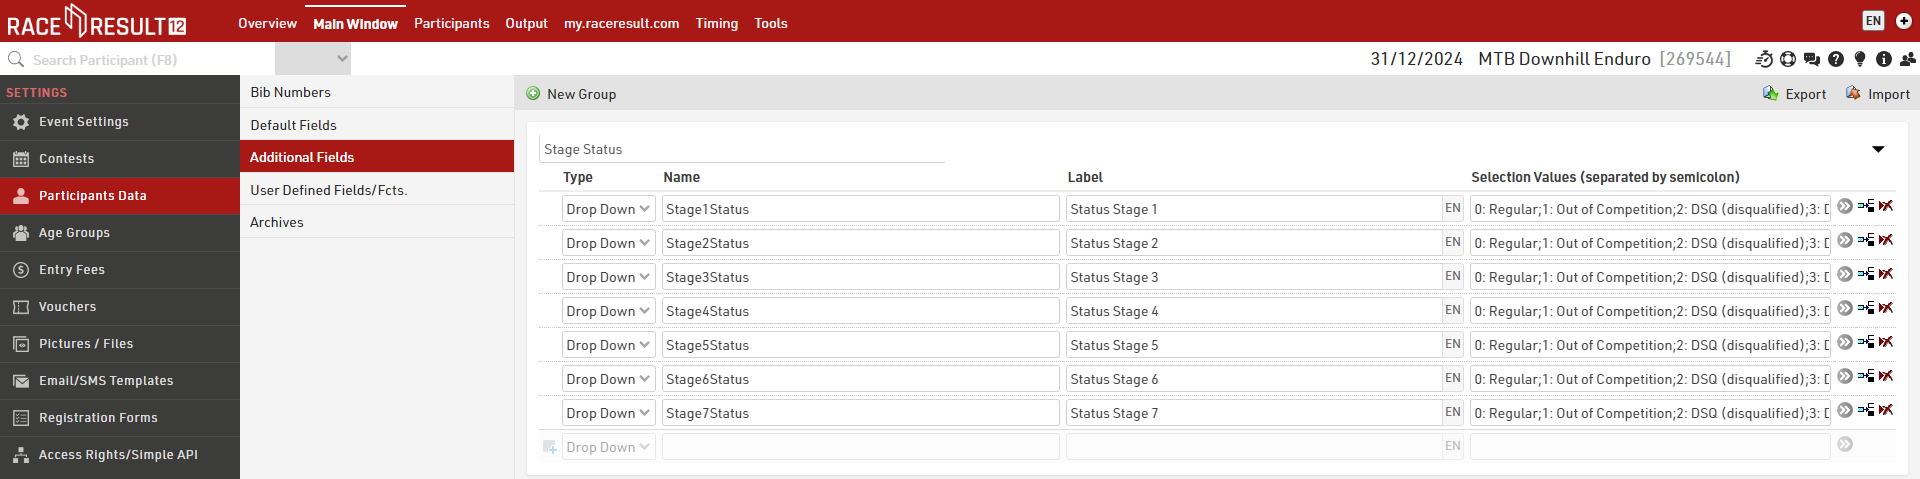This screenshot has width=1920, height=479.
Task: Click the New Group button
Action: pyautogui.click(x=571, y=94)
